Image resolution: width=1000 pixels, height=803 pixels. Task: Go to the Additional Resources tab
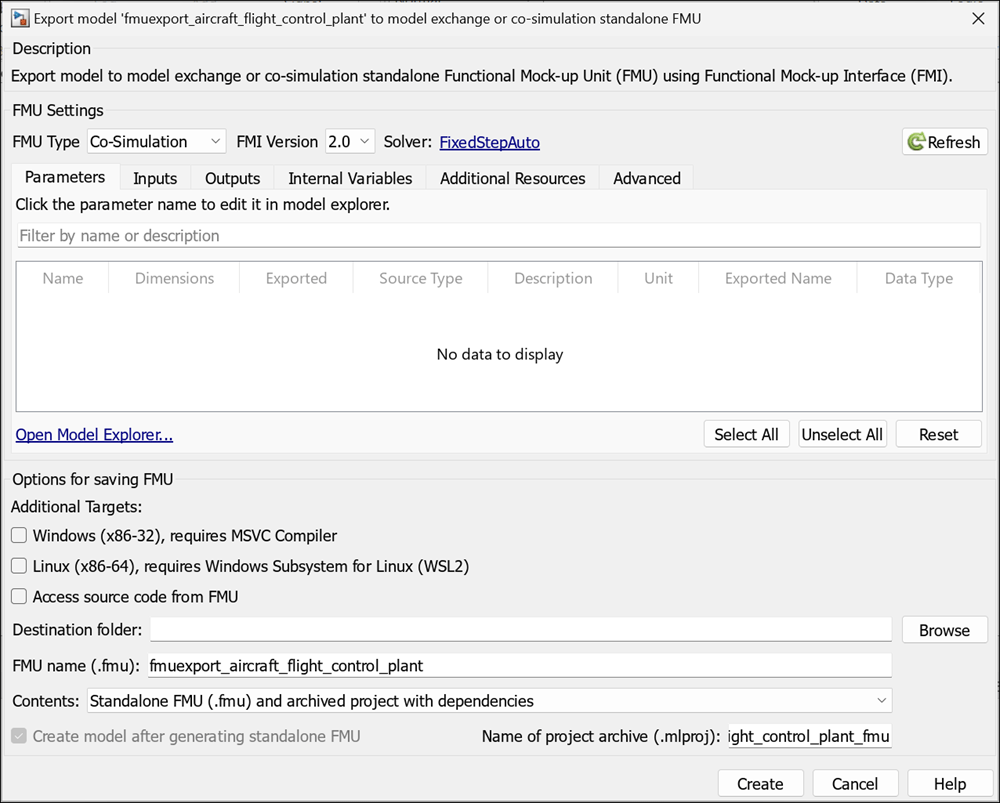[512, 178]
